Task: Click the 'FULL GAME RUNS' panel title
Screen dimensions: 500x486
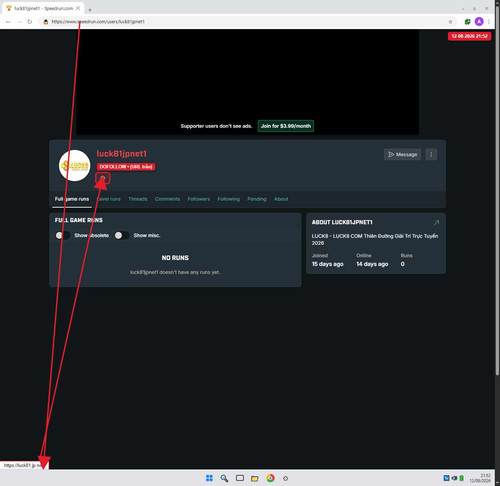Action: coord(79,220)
